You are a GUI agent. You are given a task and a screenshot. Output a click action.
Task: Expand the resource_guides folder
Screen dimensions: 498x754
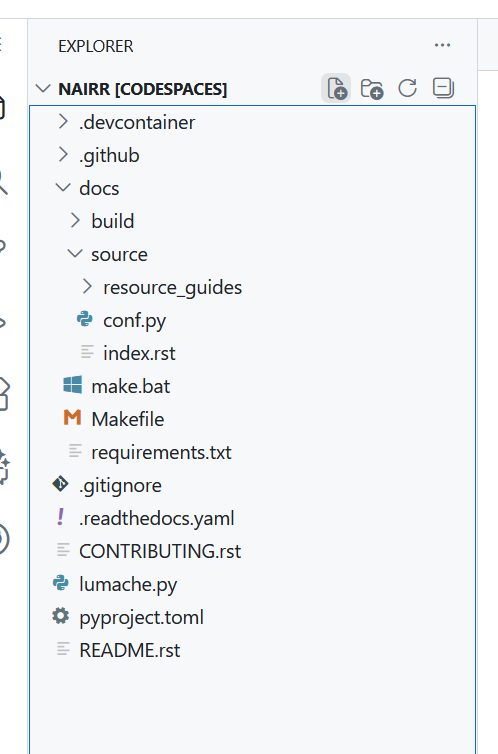click(x=252, y=288)
